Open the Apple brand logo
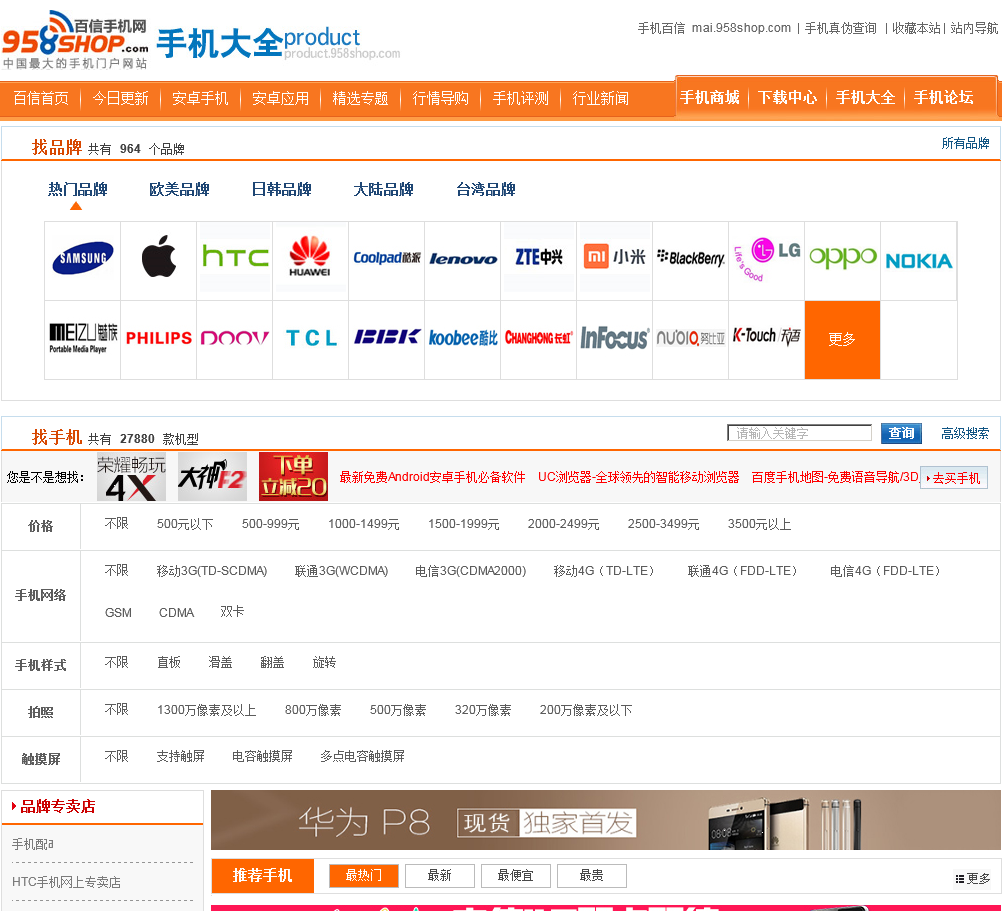This screenshot has width=1002, height=911. point(158,256)
